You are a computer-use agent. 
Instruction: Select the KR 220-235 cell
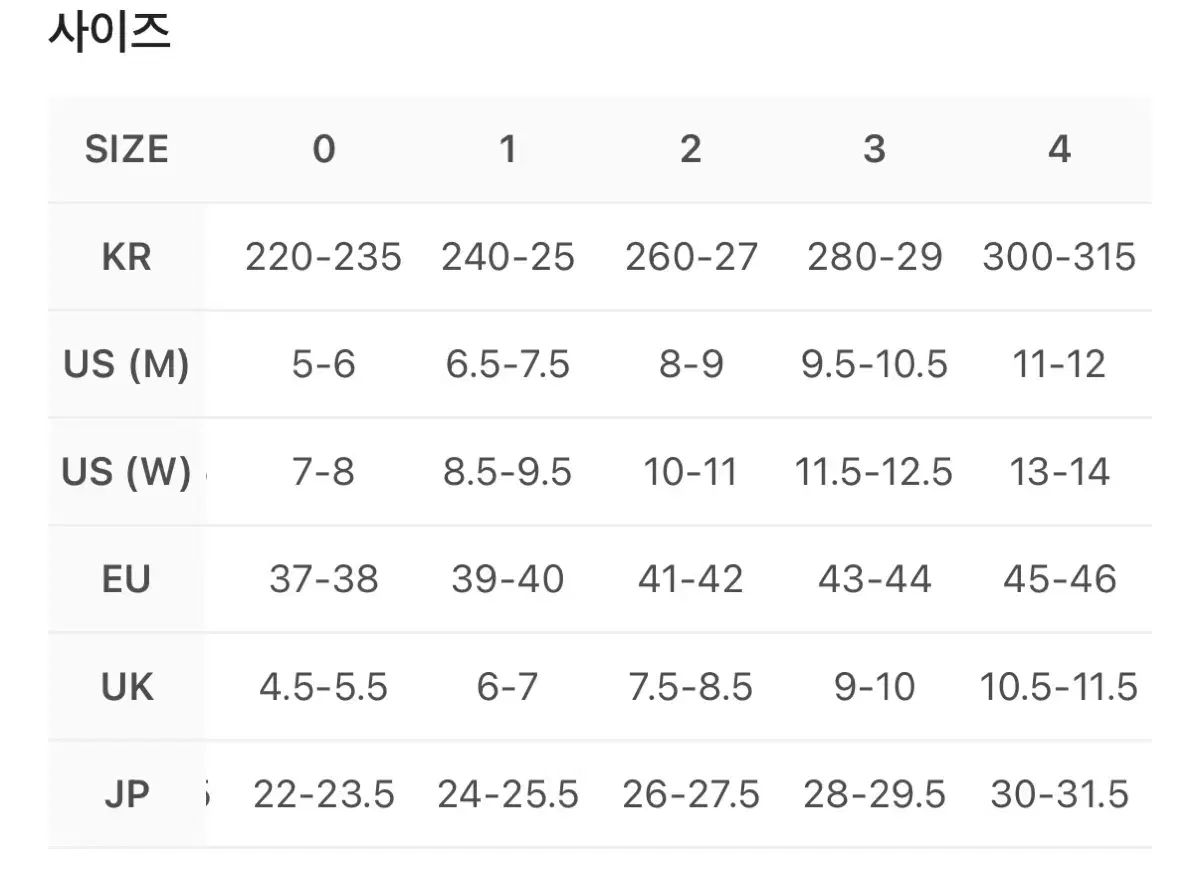click(323, 257)
